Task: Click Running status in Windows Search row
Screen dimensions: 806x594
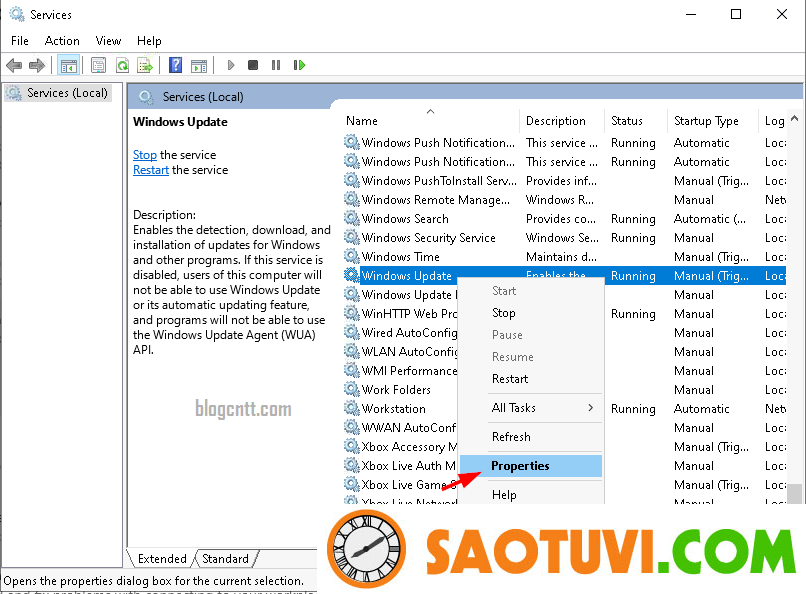Action: tap(633, 219)
